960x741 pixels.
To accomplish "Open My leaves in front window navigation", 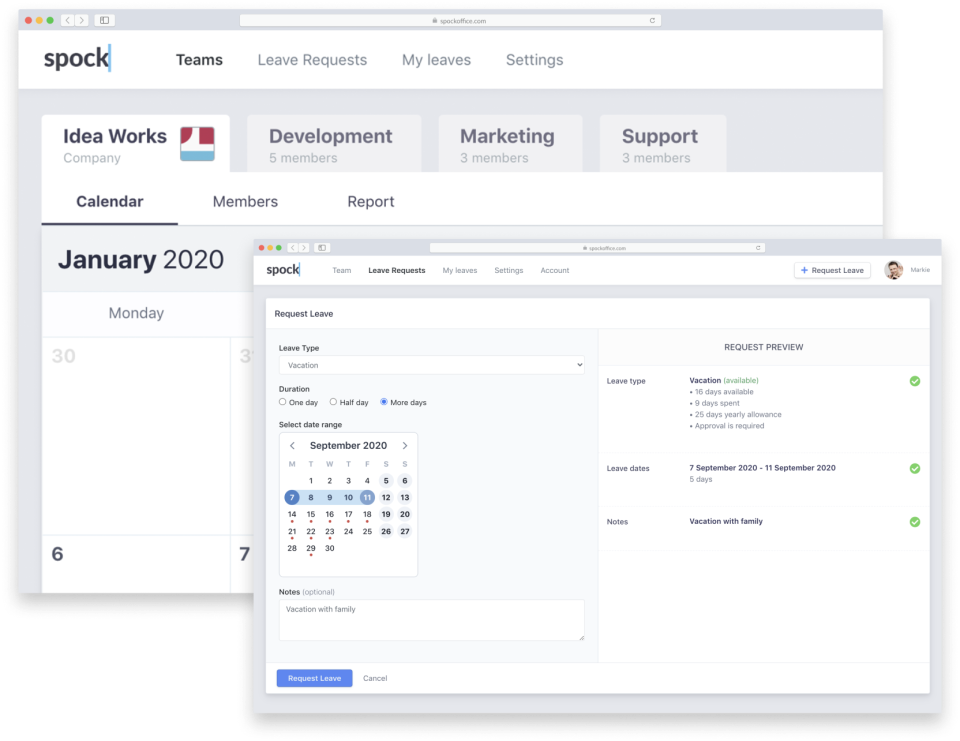I will [460, 270].
